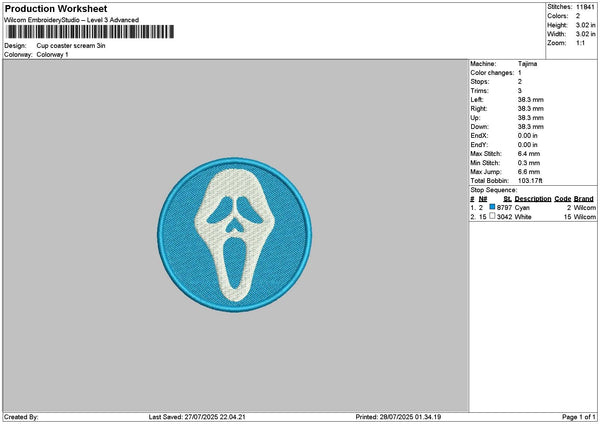The width and height of the screenshot is (600, 424).
Task: Click the Up value 38.3 mm
Action: click(x=531, y=118)
